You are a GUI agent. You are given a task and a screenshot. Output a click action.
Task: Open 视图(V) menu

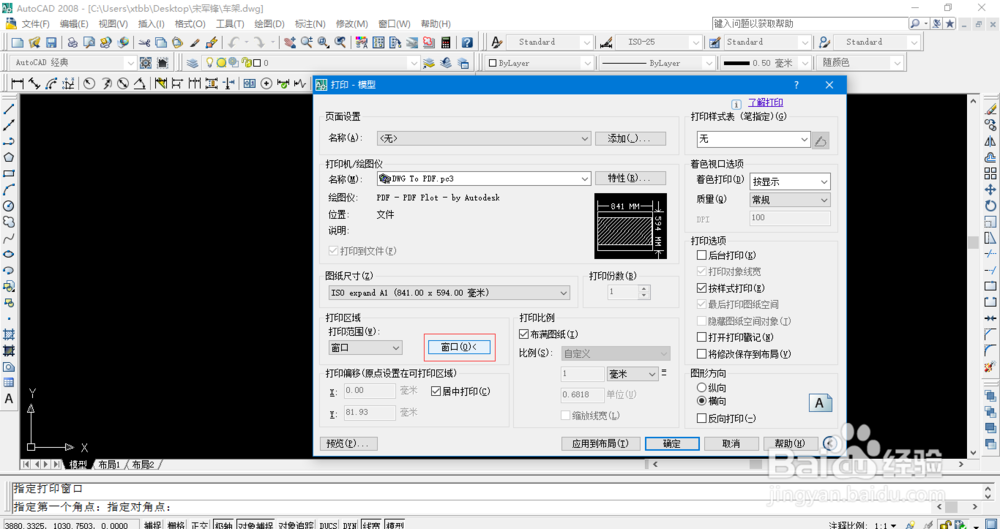tap(113, 24)
